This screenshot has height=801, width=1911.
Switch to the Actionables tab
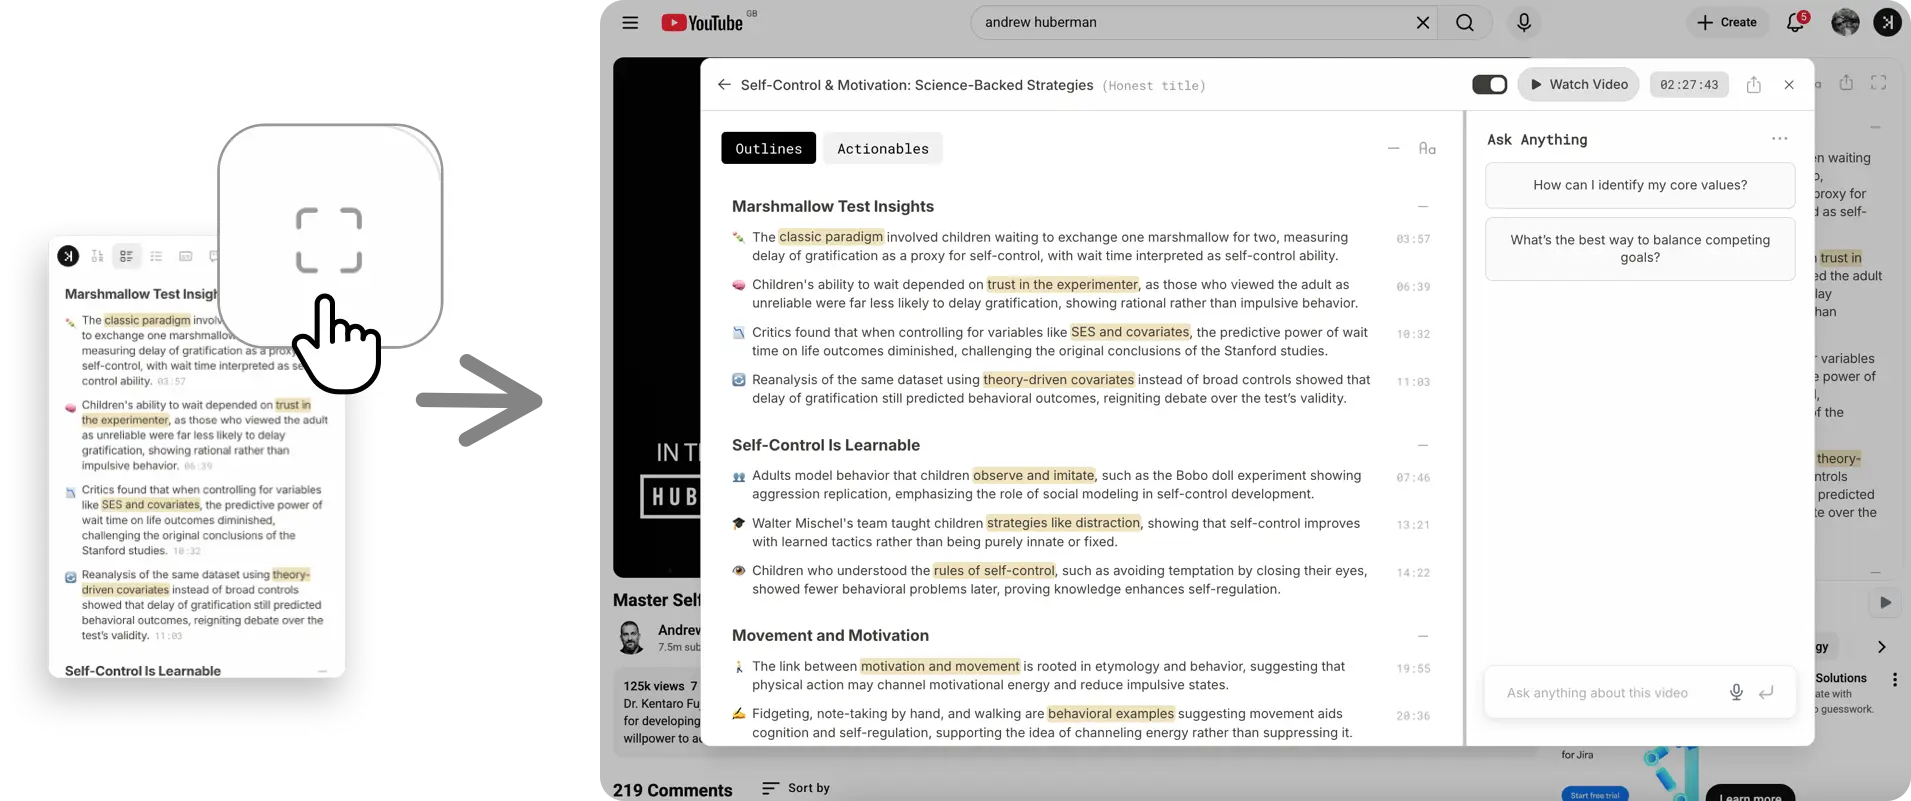click(883, 148)
